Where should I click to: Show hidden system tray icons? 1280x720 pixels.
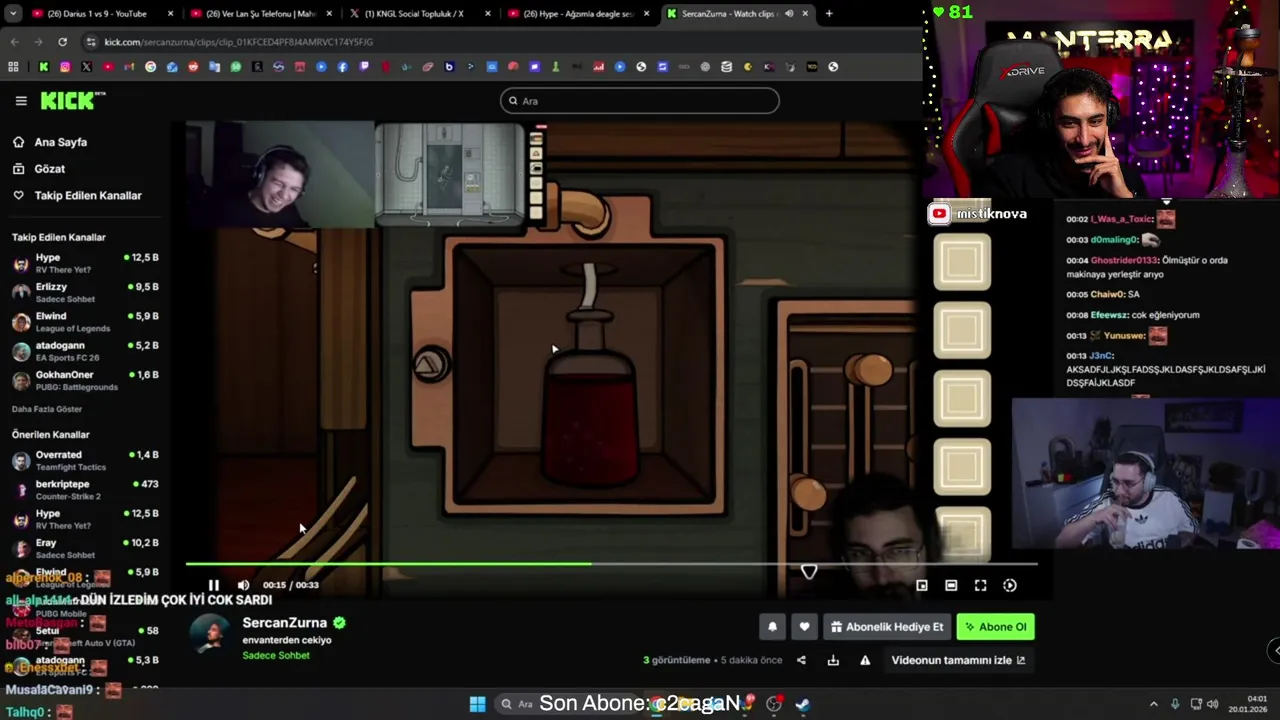tap(1153, 704)
